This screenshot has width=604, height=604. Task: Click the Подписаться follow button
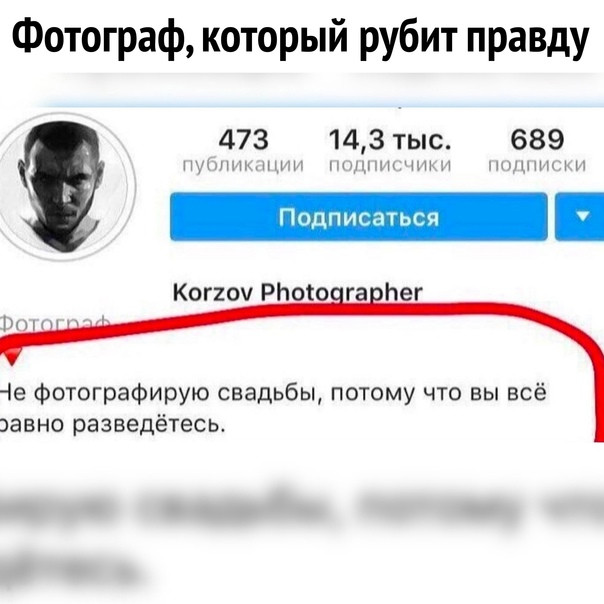359,217
